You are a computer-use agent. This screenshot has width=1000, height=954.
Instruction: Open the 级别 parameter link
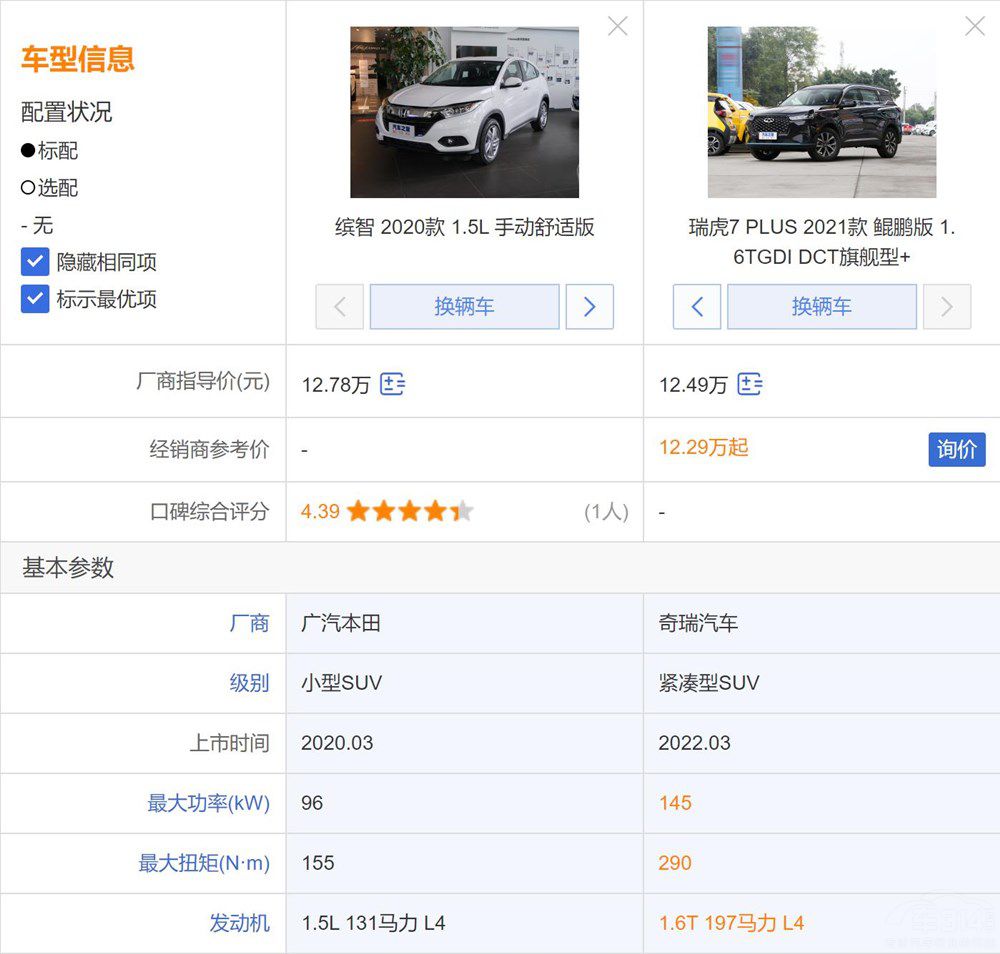(x=249, y=683)
